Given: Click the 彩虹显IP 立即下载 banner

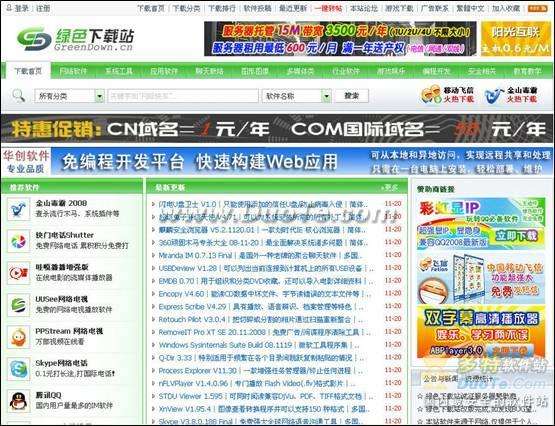Looking at the screenshot, I should (x=481, y=224).
